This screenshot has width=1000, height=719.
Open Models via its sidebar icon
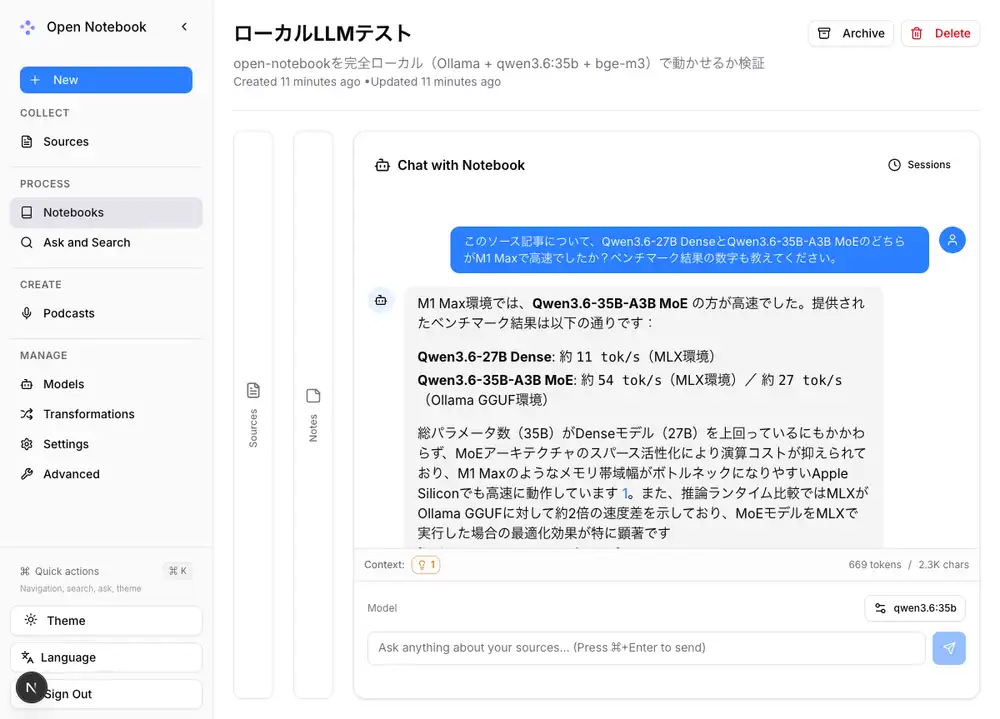(x=28, y=384)
